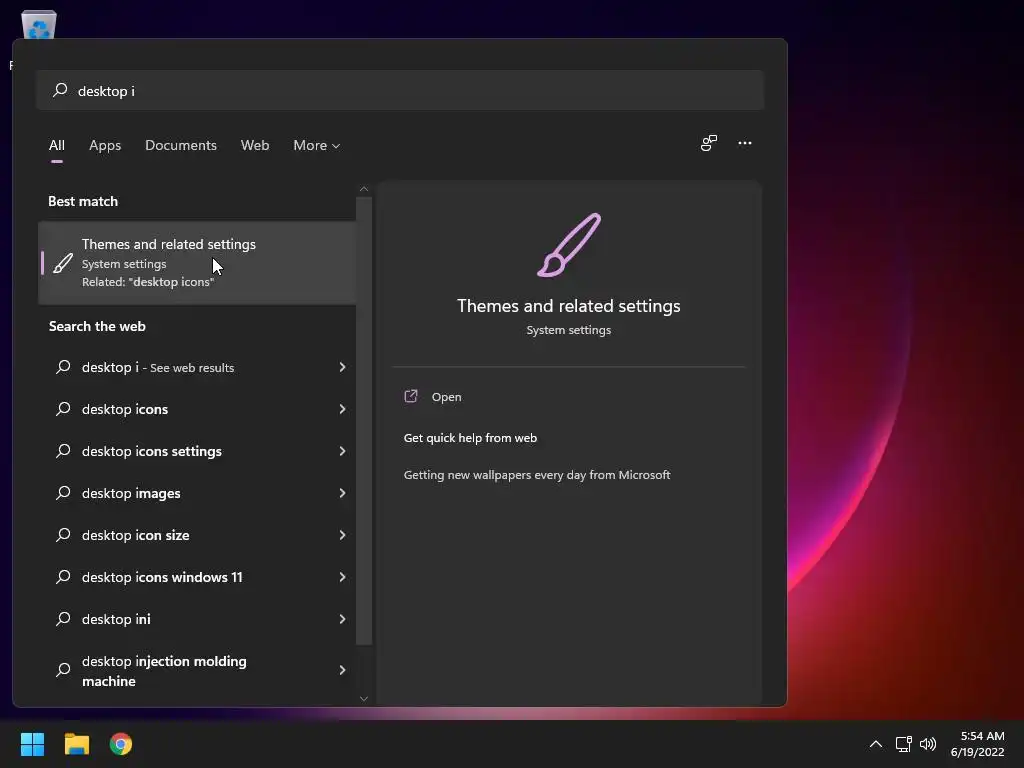Click search icon beside 'desktop ini'

pyautogui.click(x=63, y=619)
